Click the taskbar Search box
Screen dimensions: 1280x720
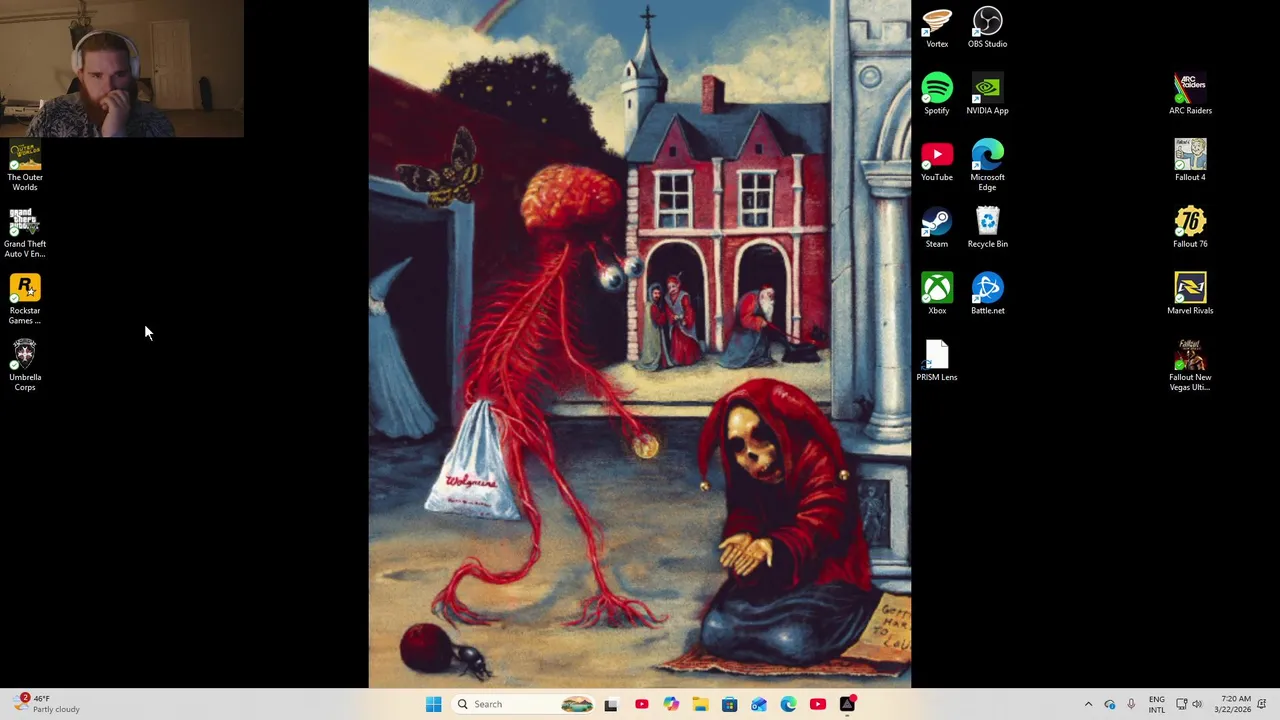tap(523, 704)
